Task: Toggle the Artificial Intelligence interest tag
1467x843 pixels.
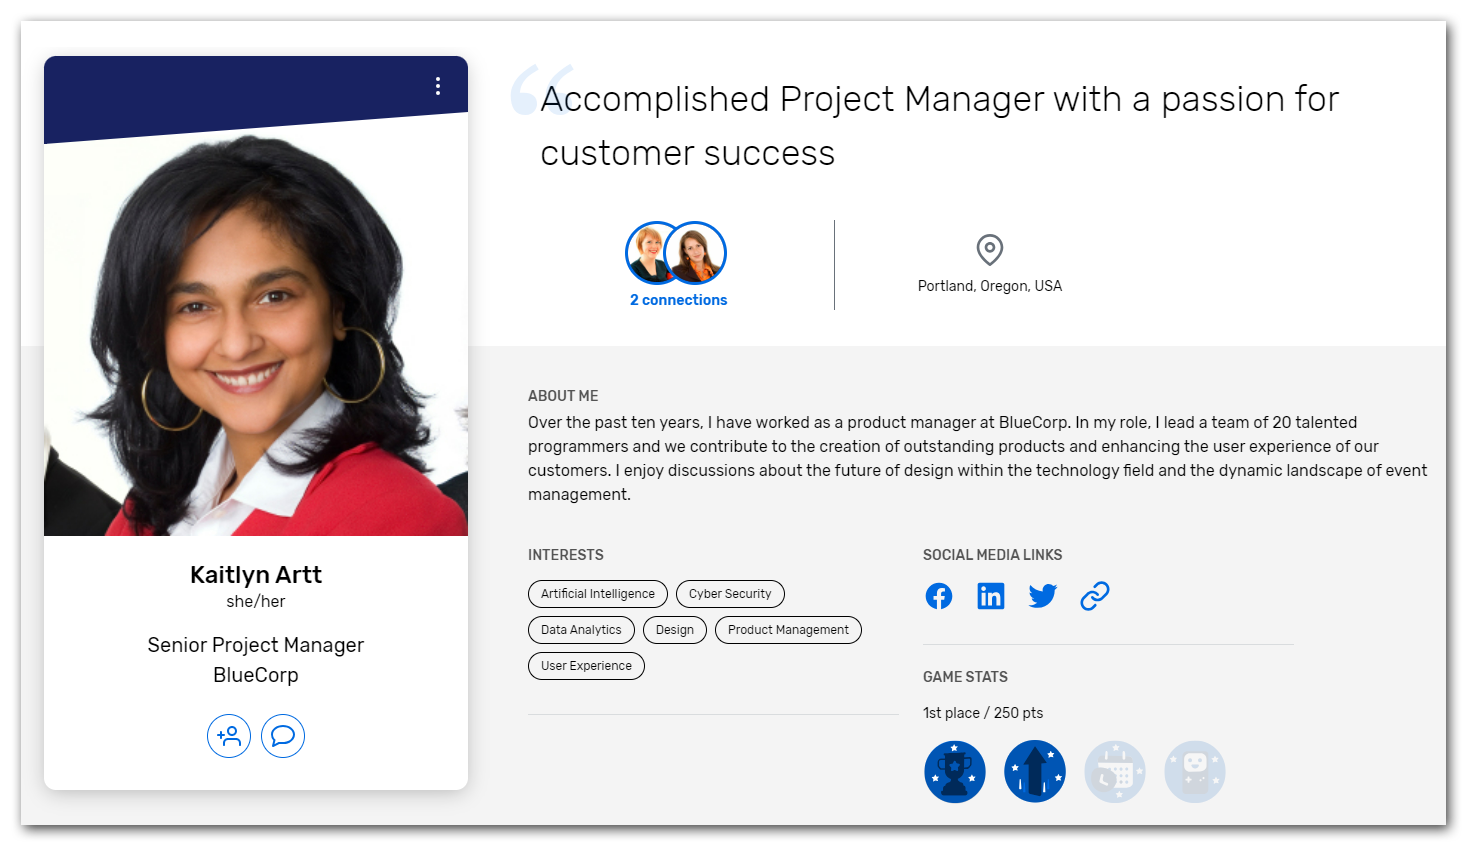Action: [x=597, y=593]
